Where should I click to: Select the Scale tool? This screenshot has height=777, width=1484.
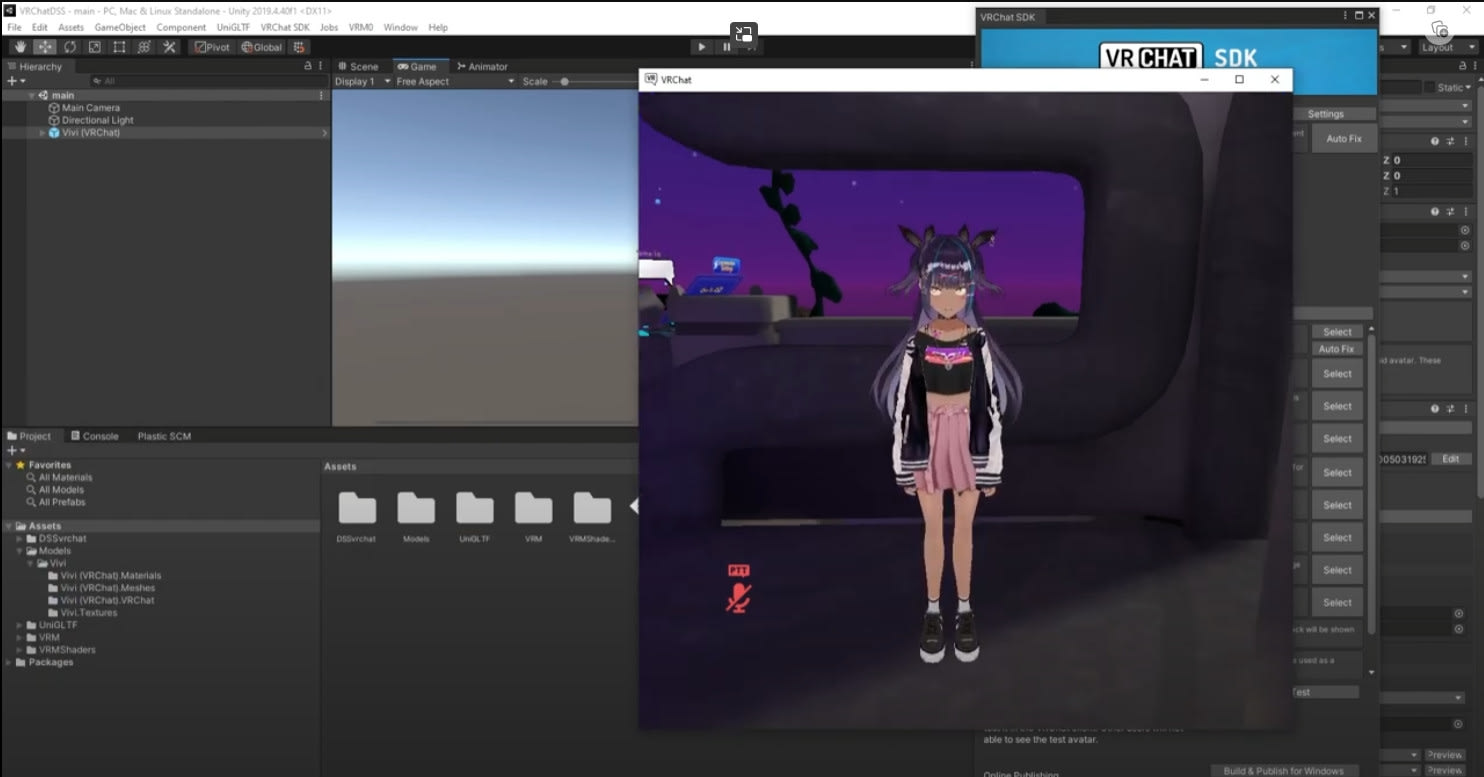94,47
